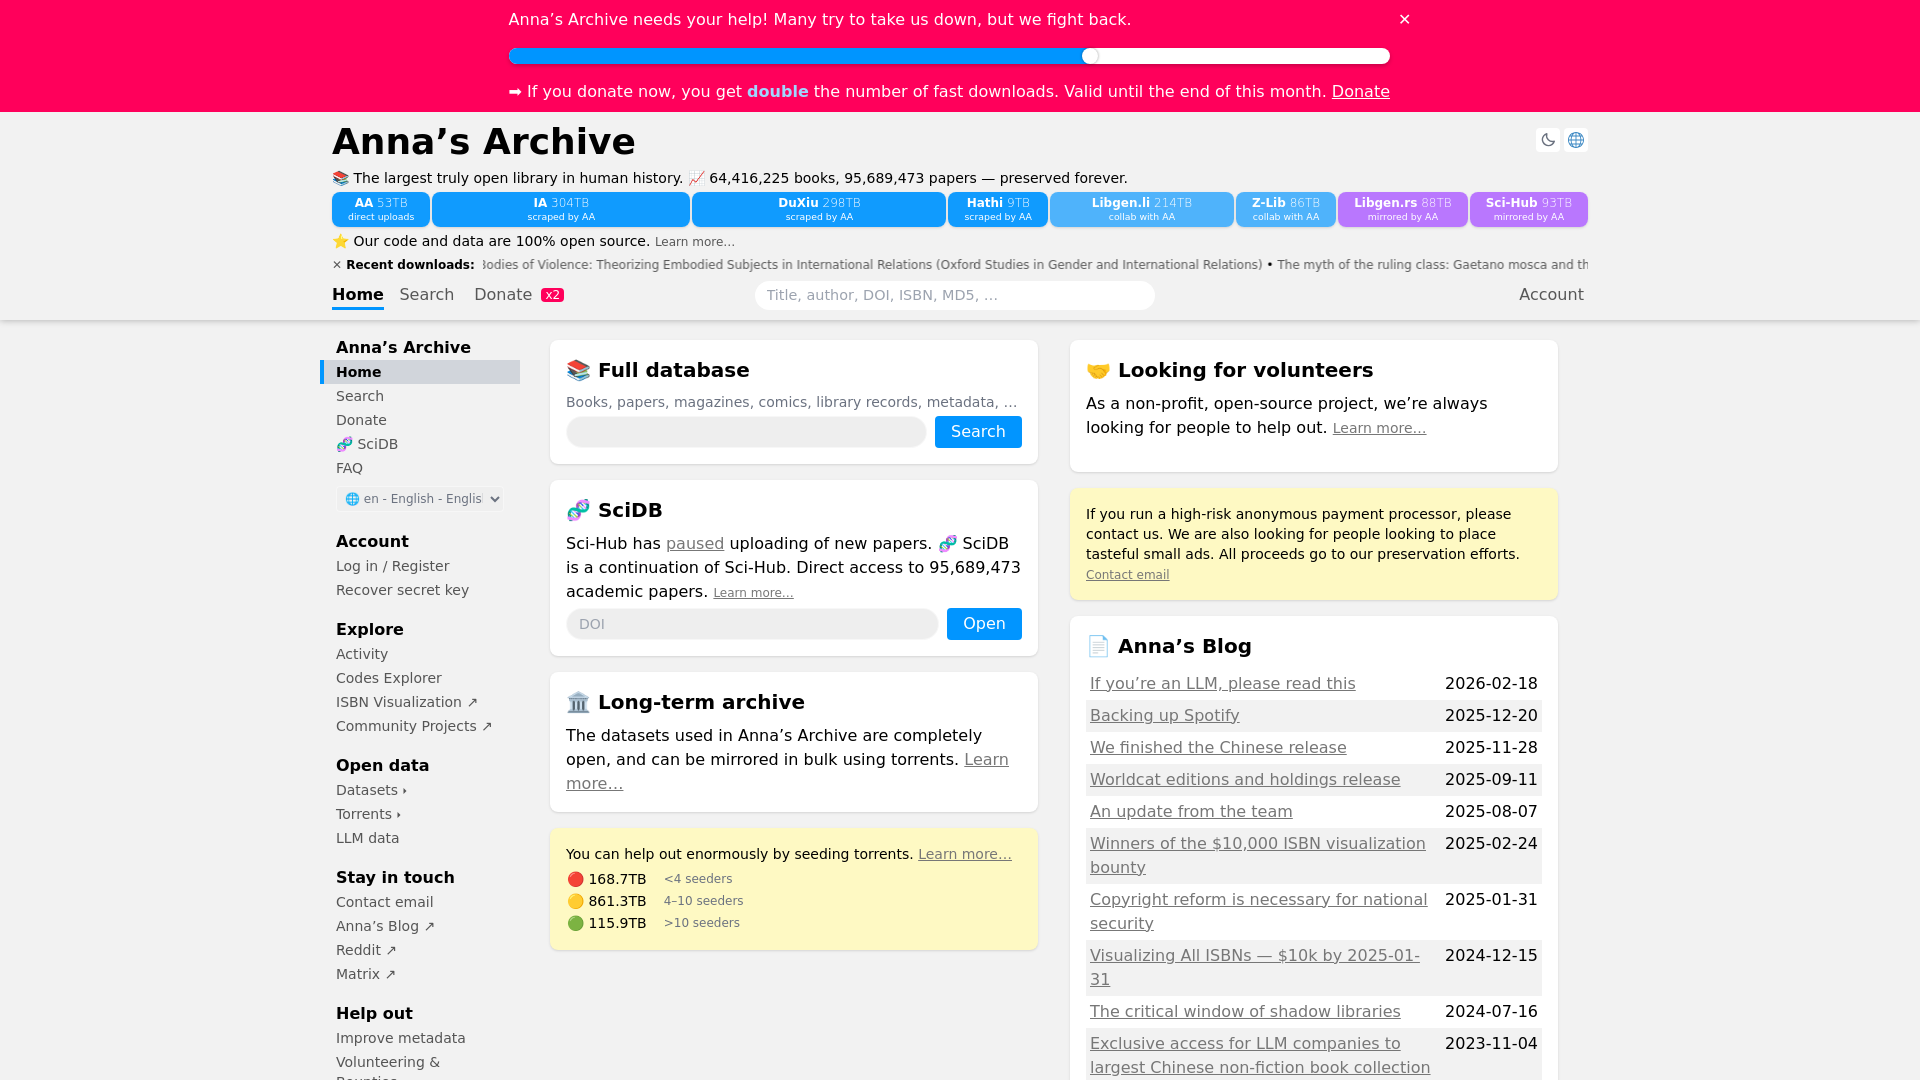Click seeding torrents Learn more link
1920x1080 pixels.
965,854
